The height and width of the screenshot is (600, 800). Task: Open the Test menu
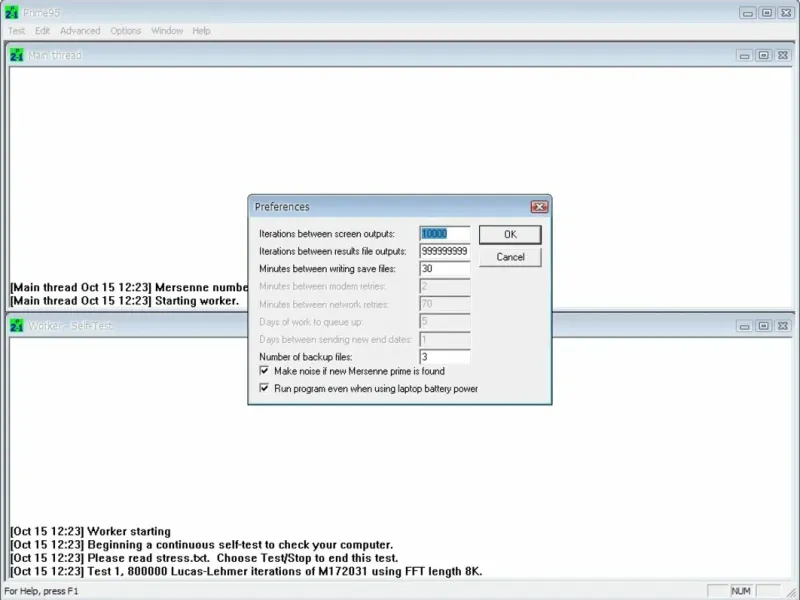[16, 31]
